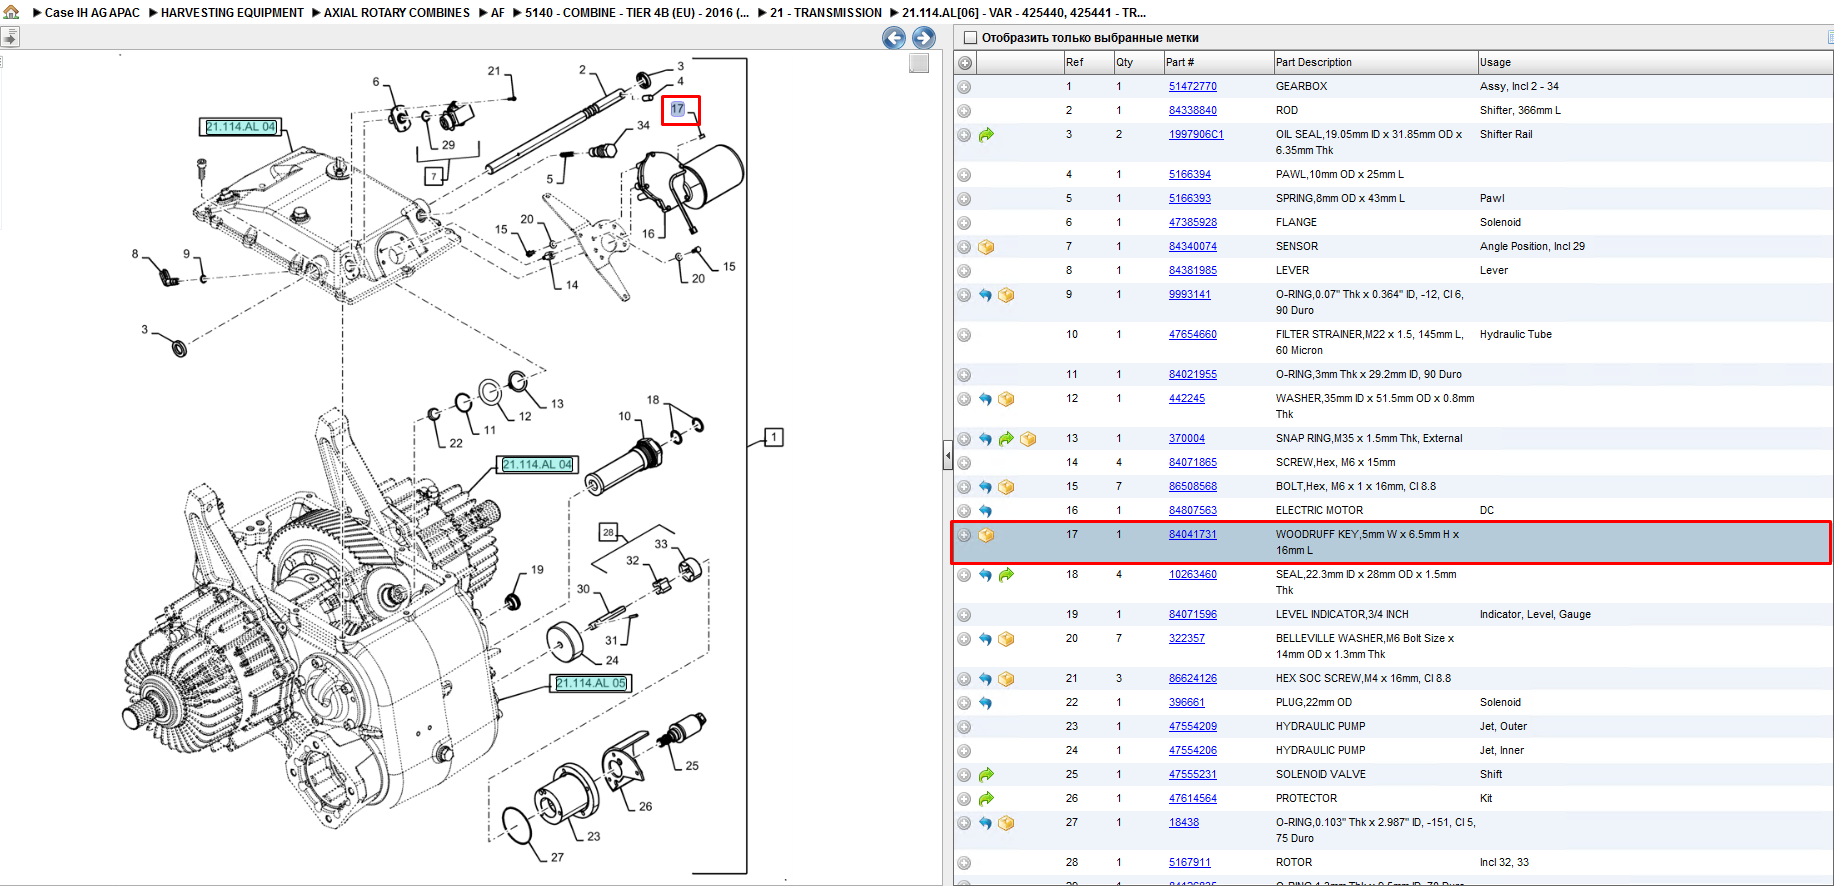The height and width of the screenshot is (886, 1834).
Task: Open 21 - TRANSMISSION breadcrumb
Action: click(826, 13)
